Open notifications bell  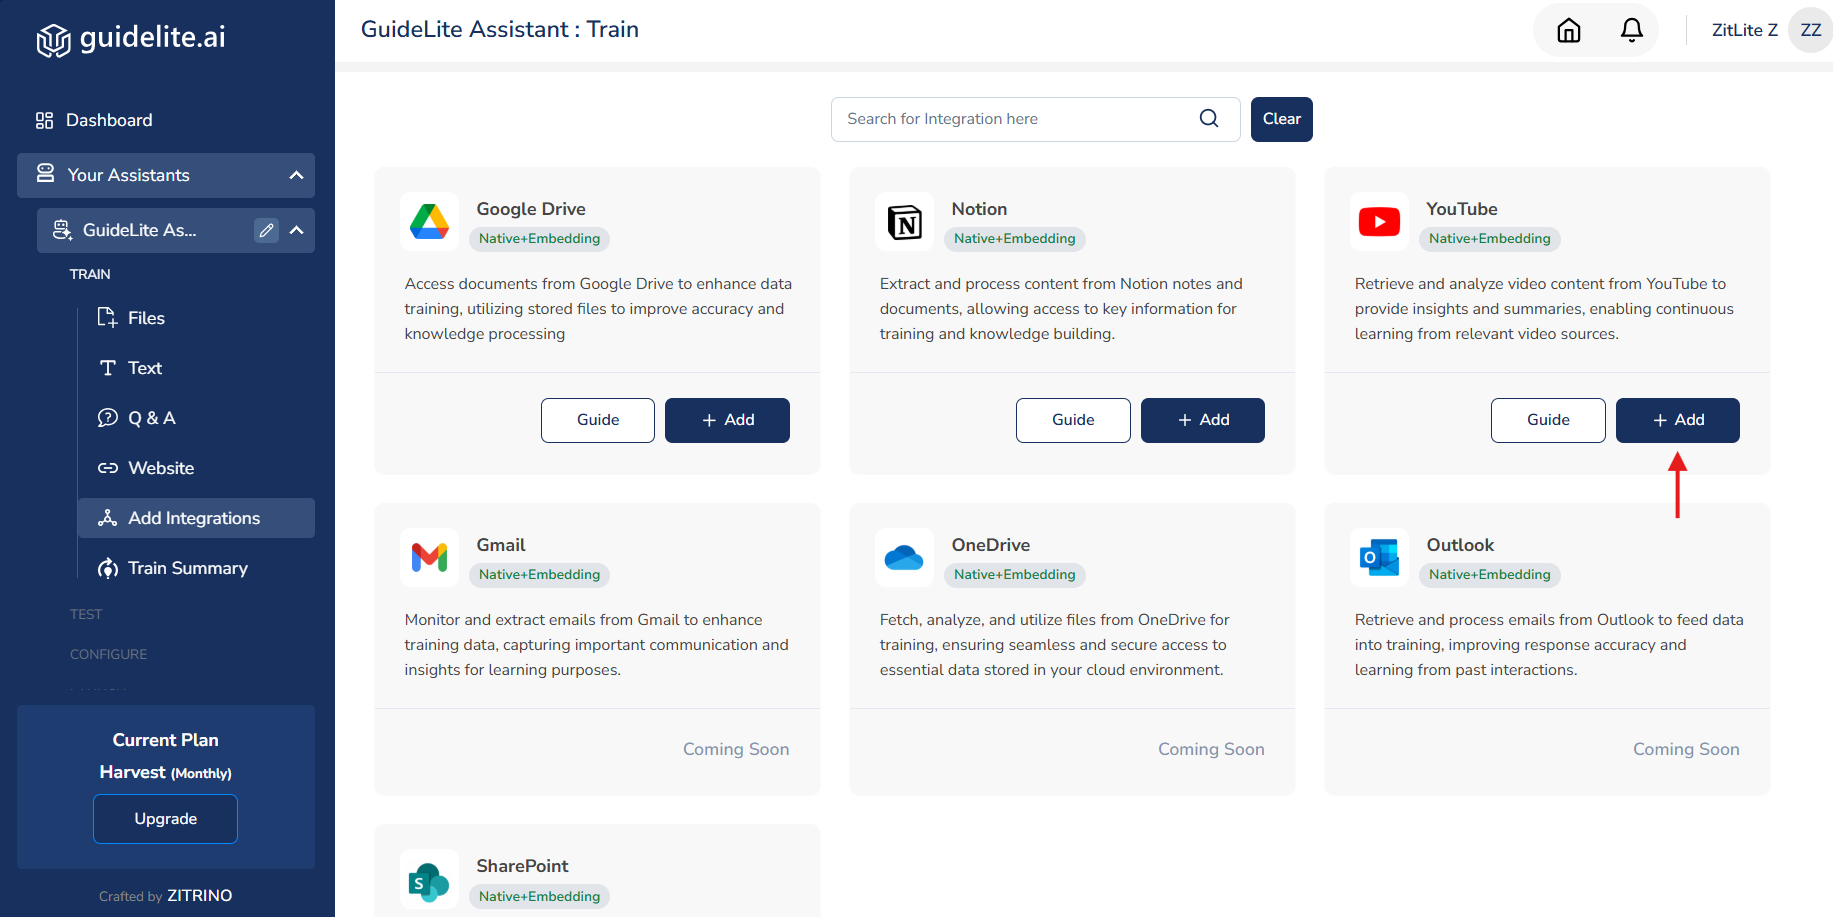pyautogui.click(x=1631, y=31)
